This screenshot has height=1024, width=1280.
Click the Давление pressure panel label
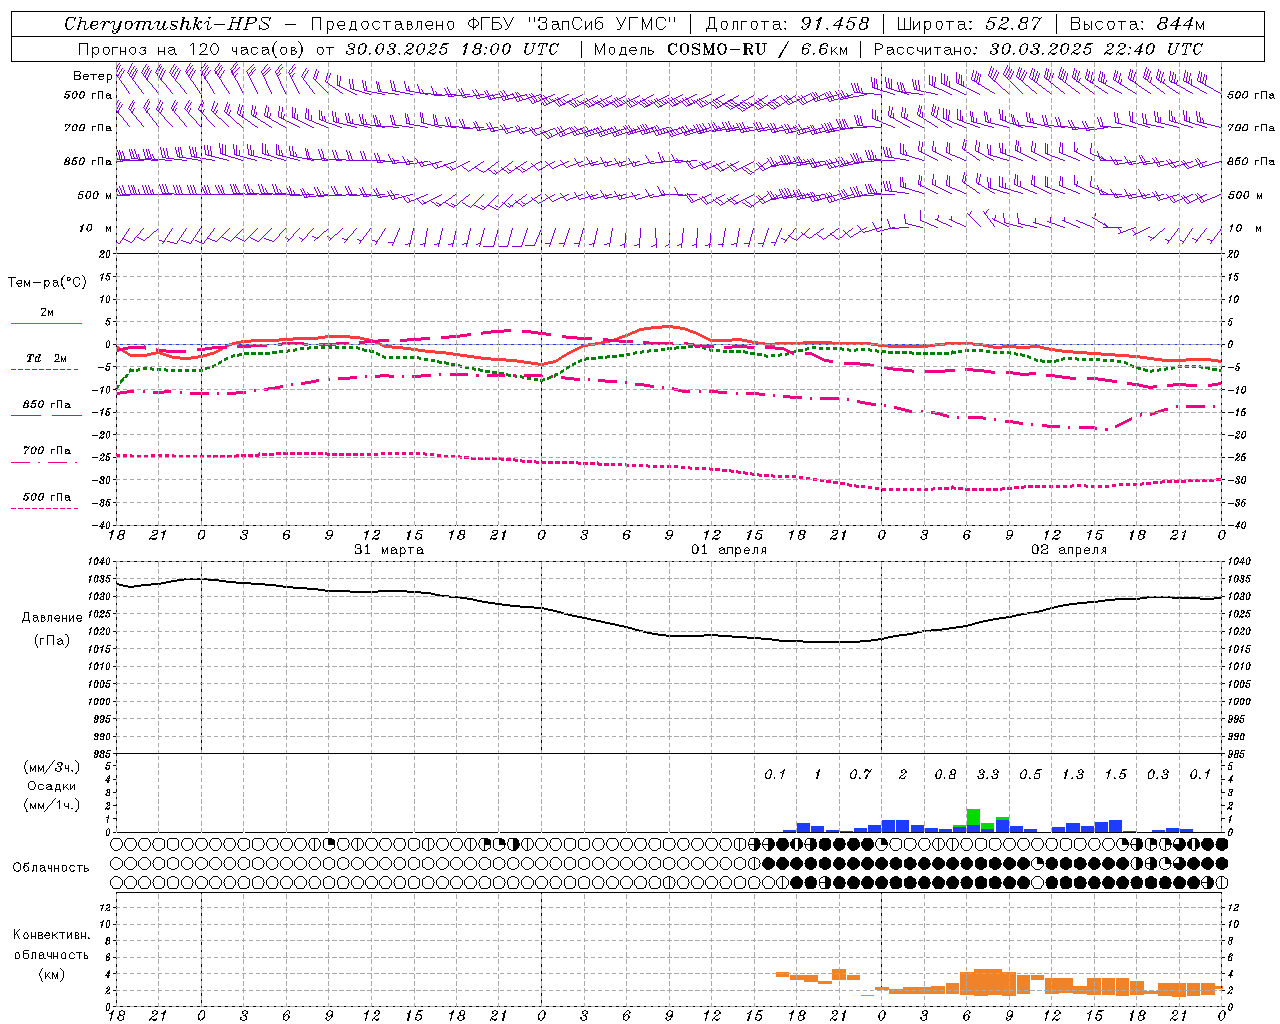[52, 618]
